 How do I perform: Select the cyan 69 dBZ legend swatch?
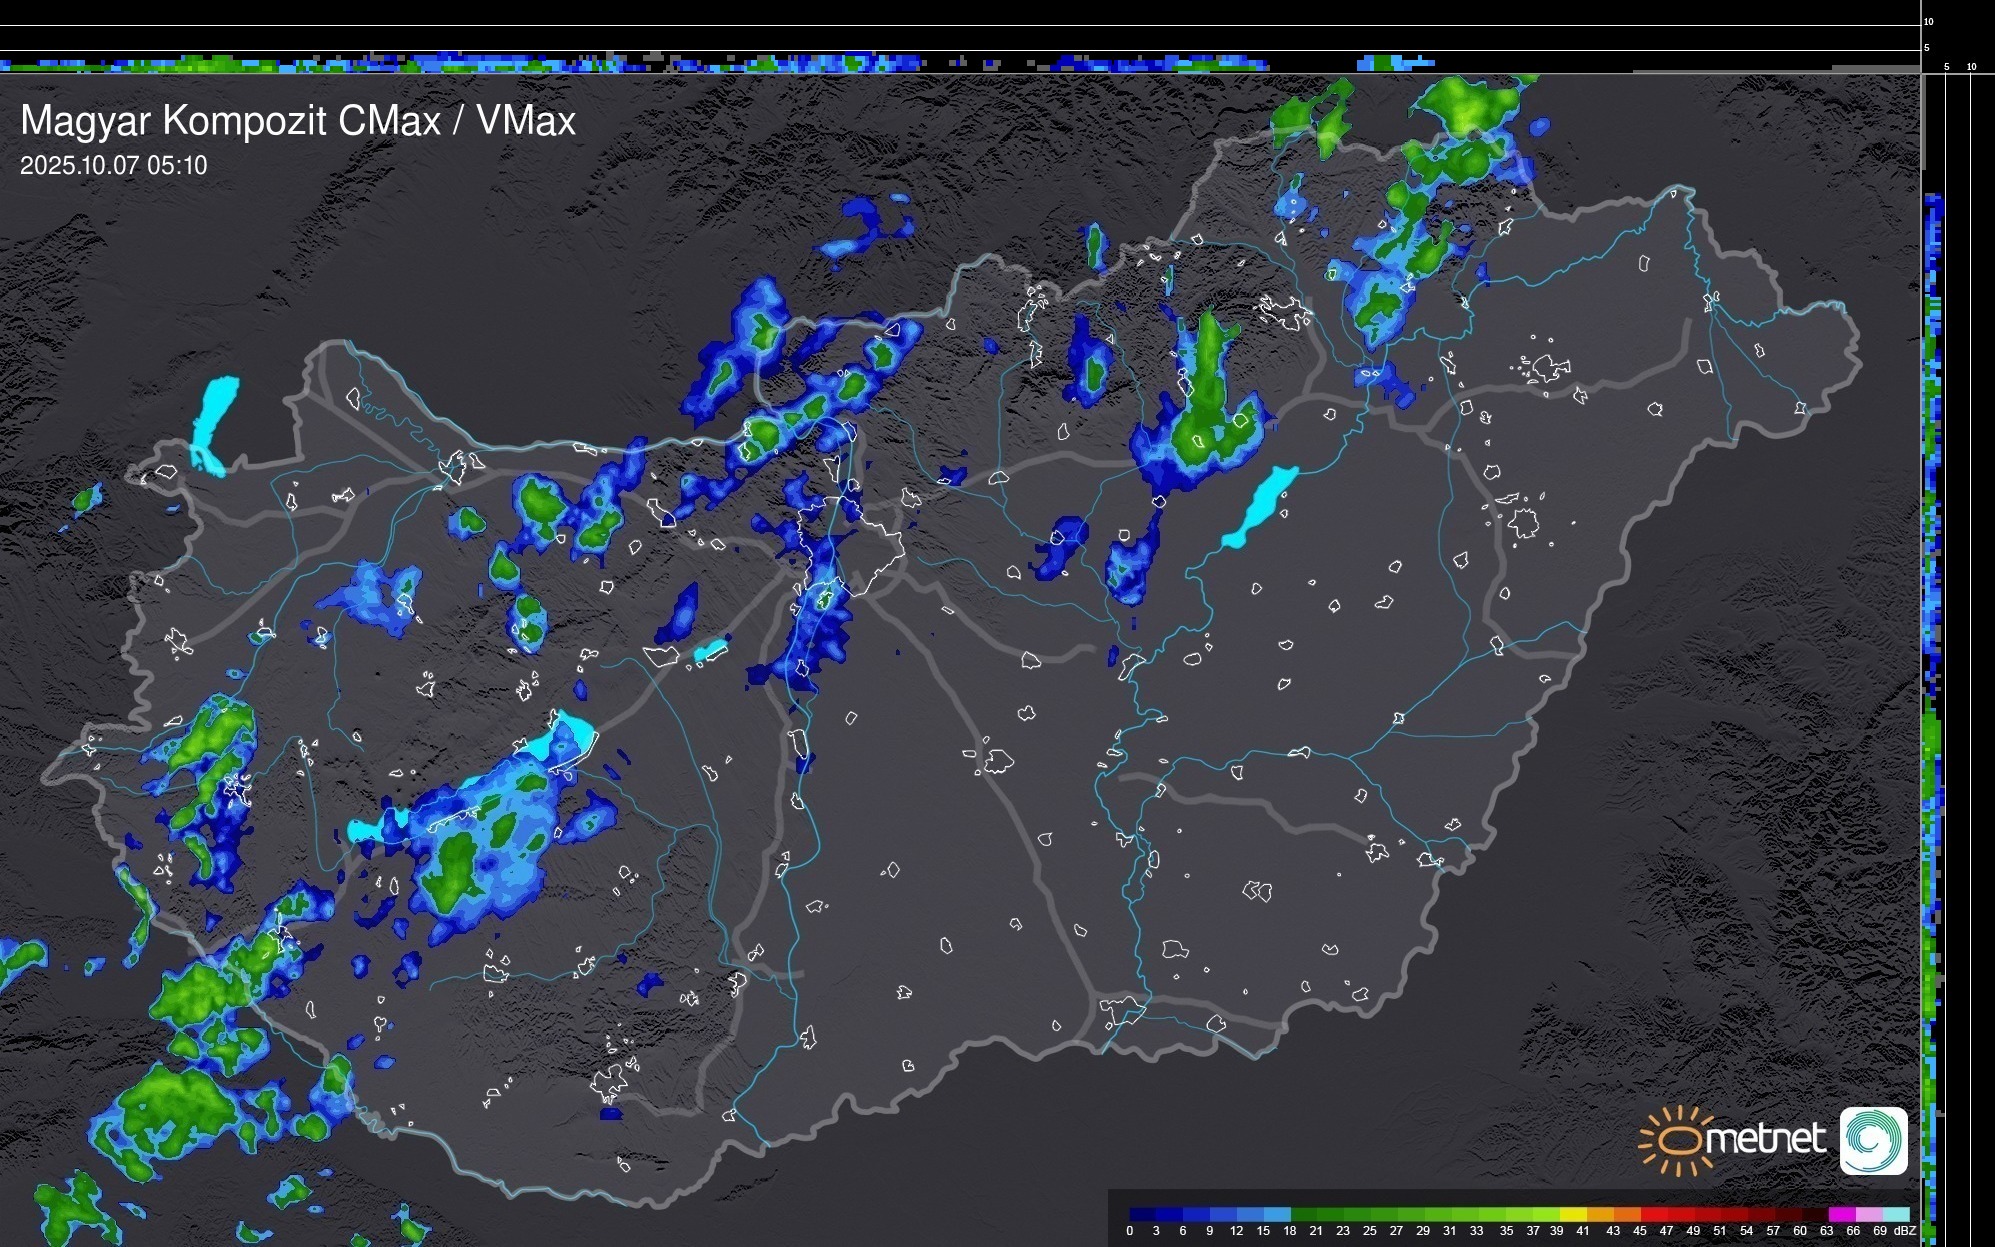[x=1895, y=1215]
